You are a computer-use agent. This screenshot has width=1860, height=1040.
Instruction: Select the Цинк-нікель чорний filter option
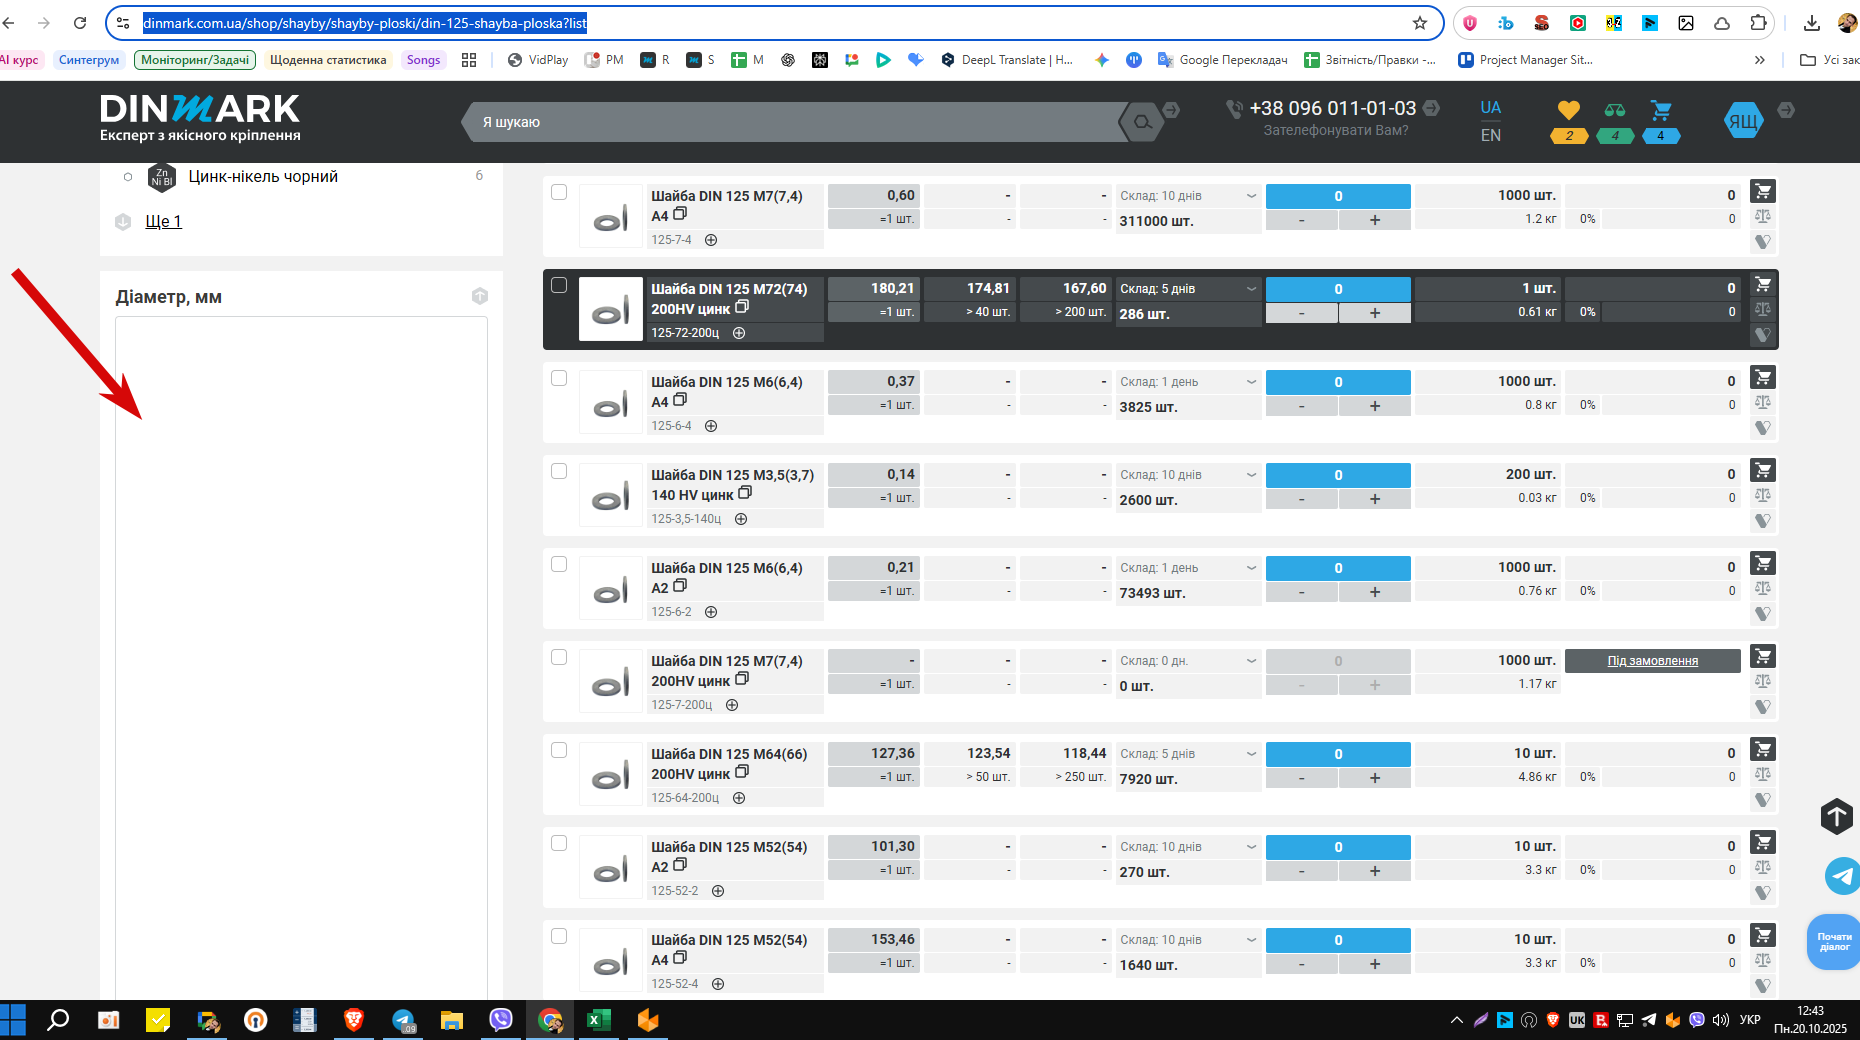point(128,177)
